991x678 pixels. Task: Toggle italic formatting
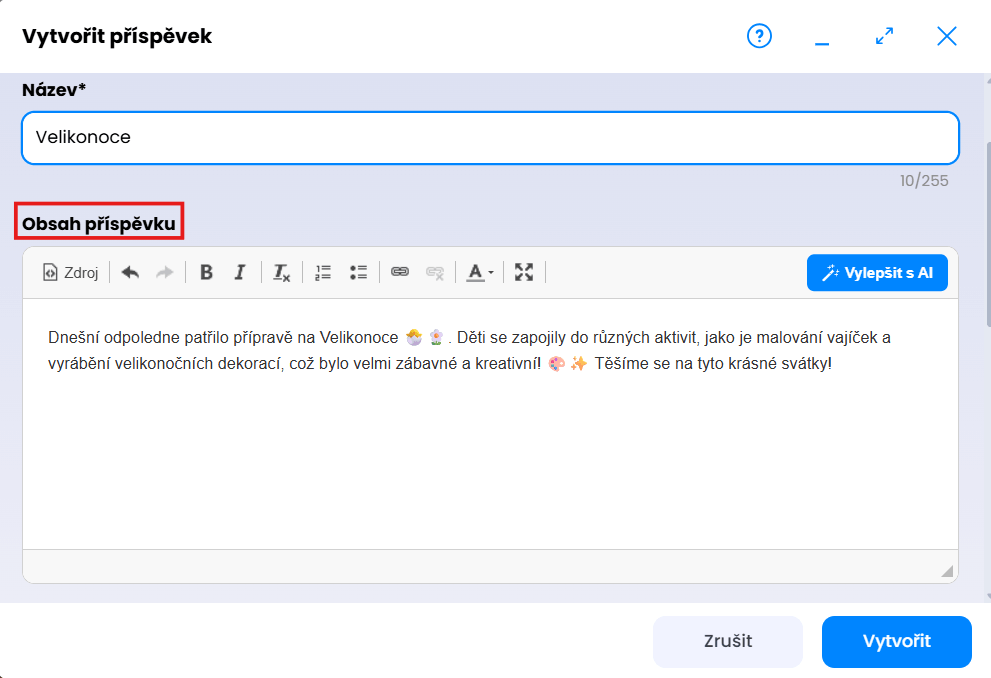[x=240, y=272]
